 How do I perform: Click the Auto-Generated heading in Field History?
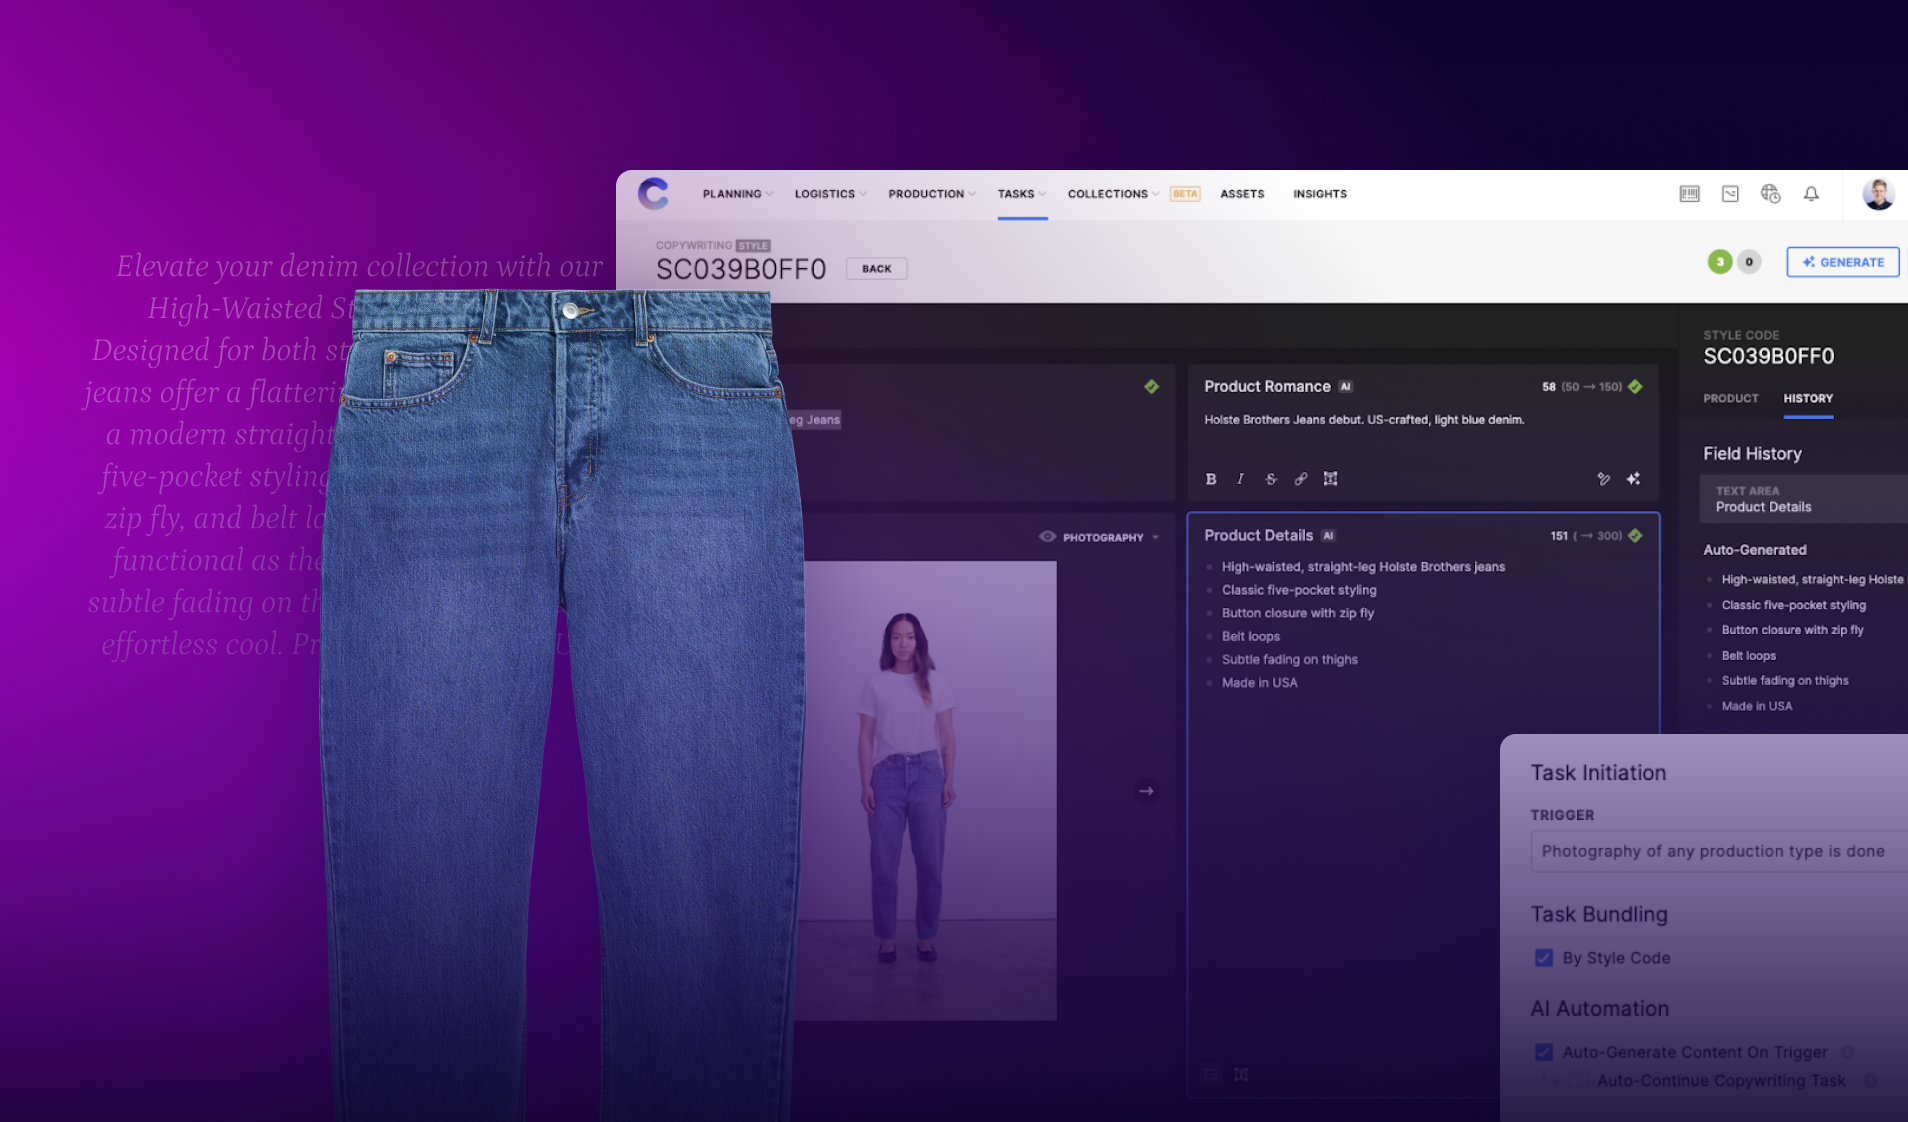click(1755, 550)
